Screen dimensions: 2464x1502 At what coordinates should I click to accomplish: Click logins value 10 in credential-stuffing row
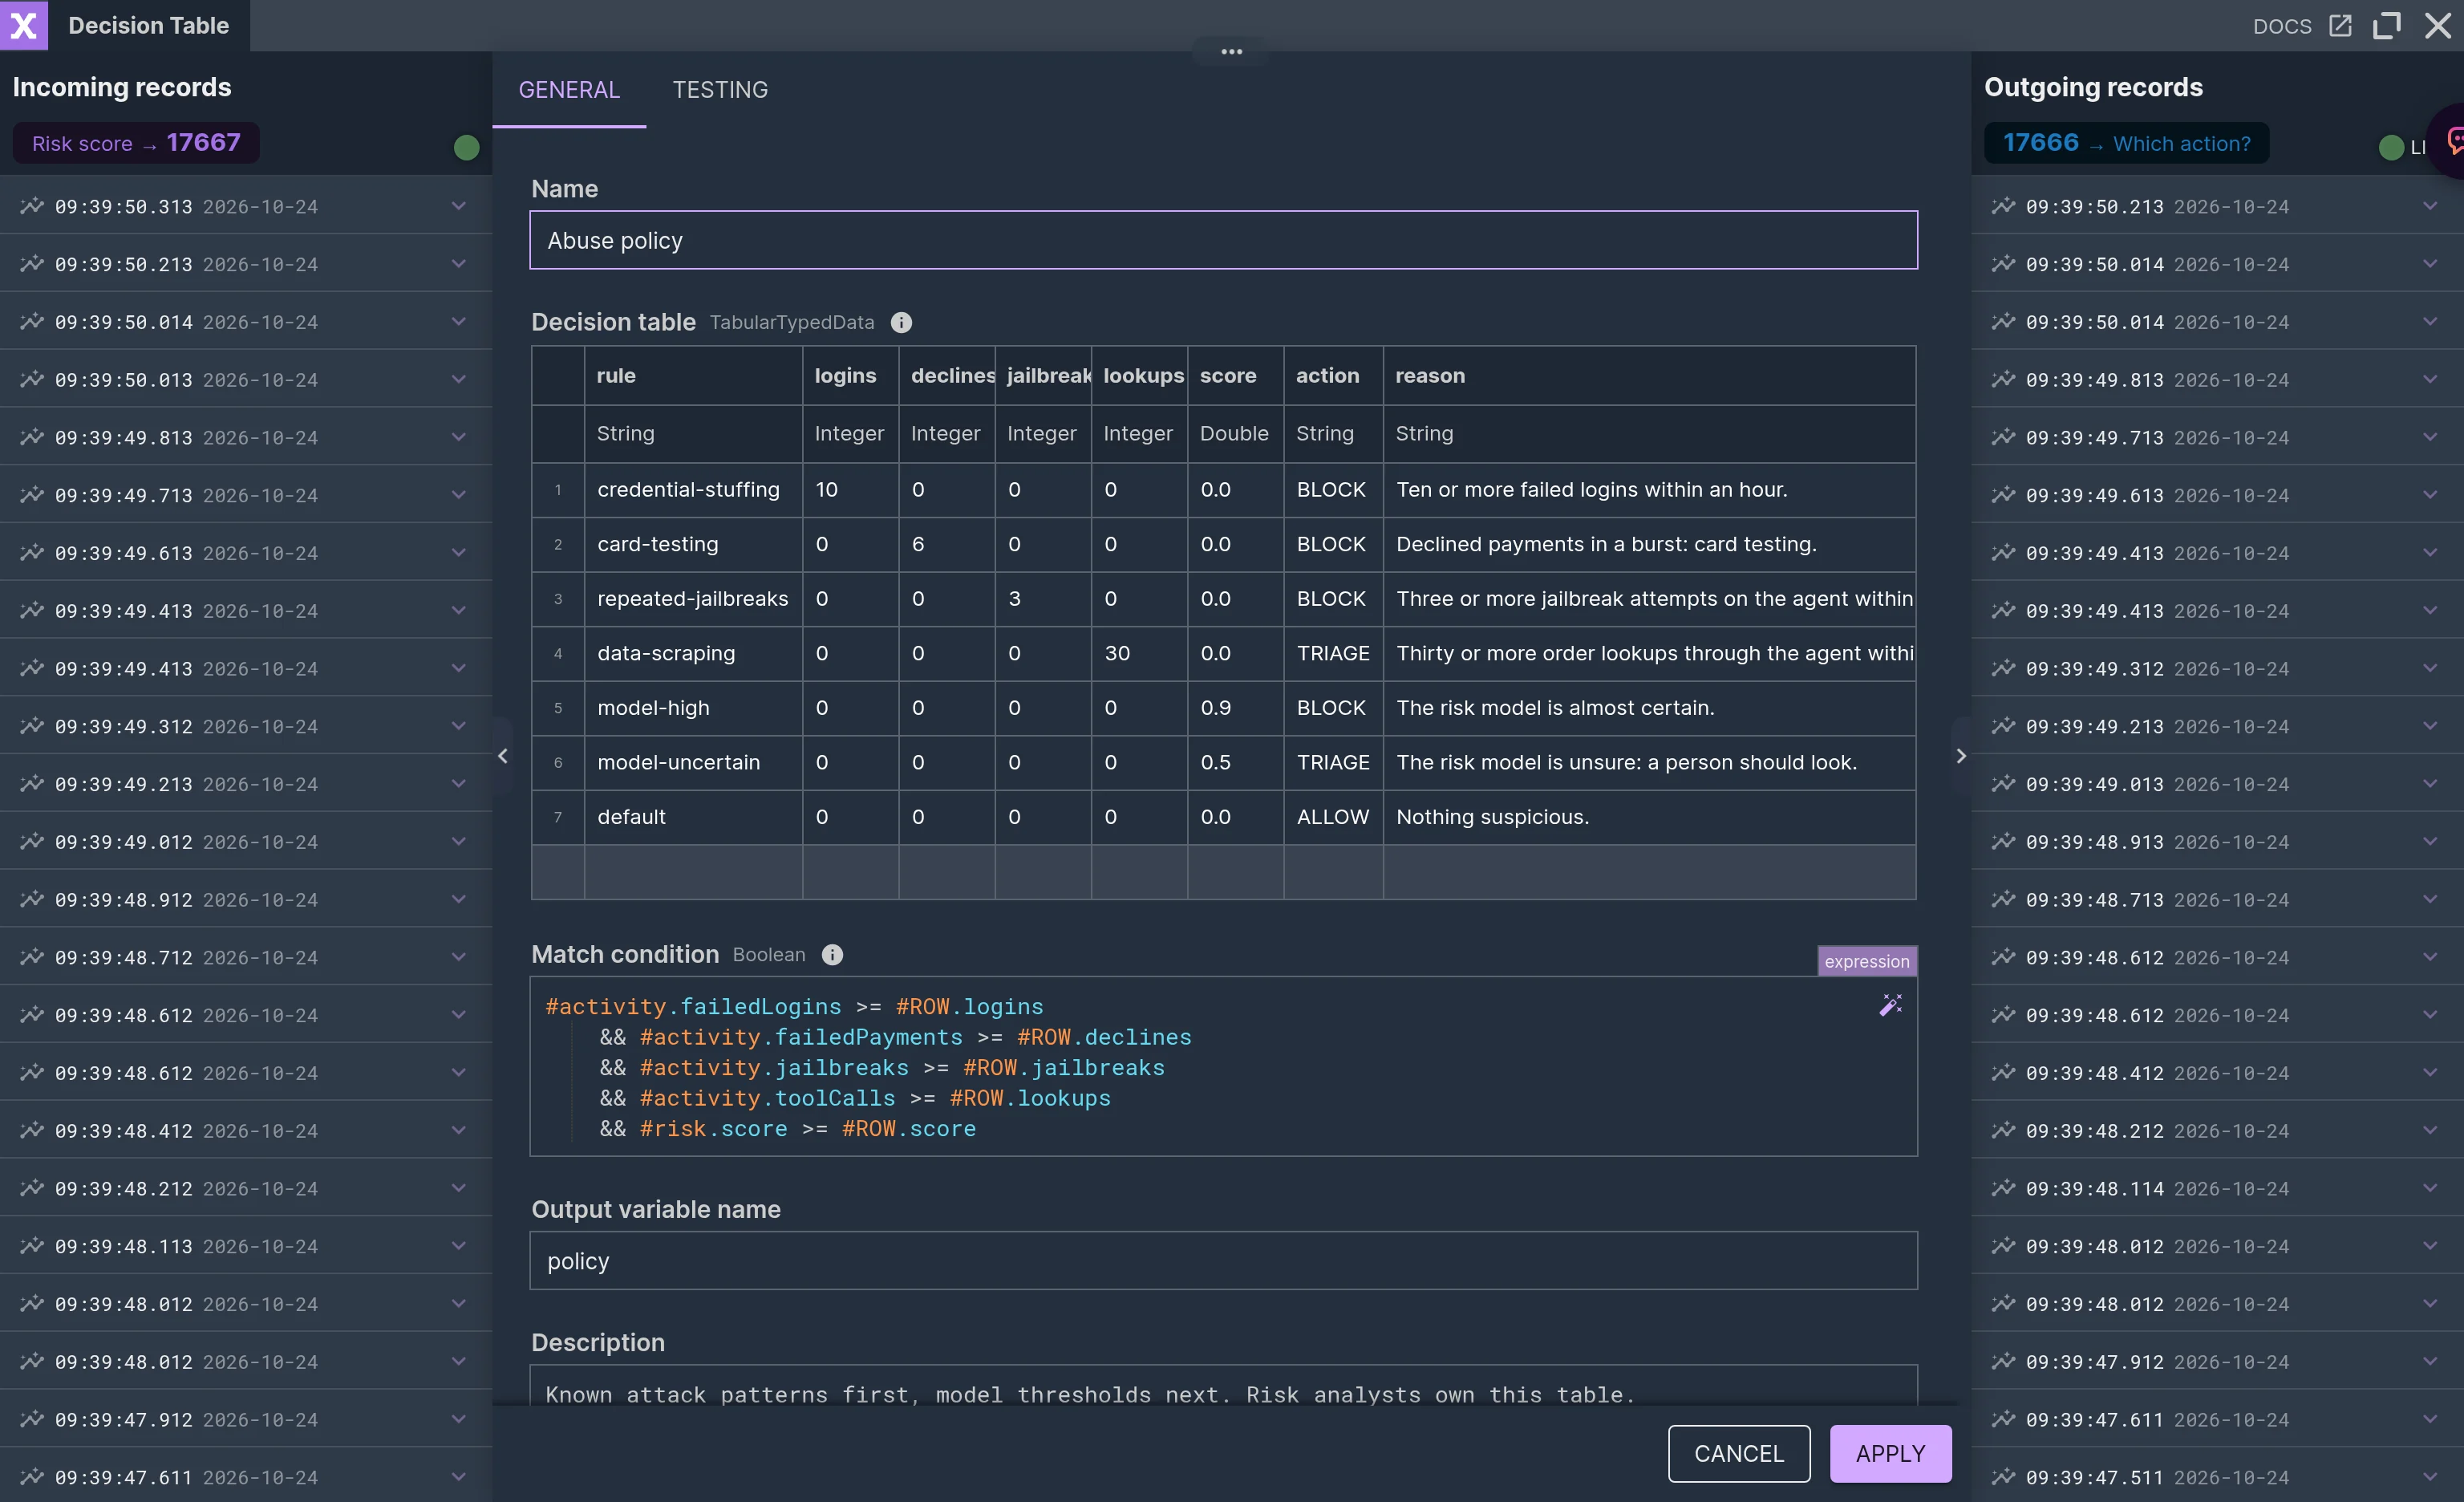(850, 490)
